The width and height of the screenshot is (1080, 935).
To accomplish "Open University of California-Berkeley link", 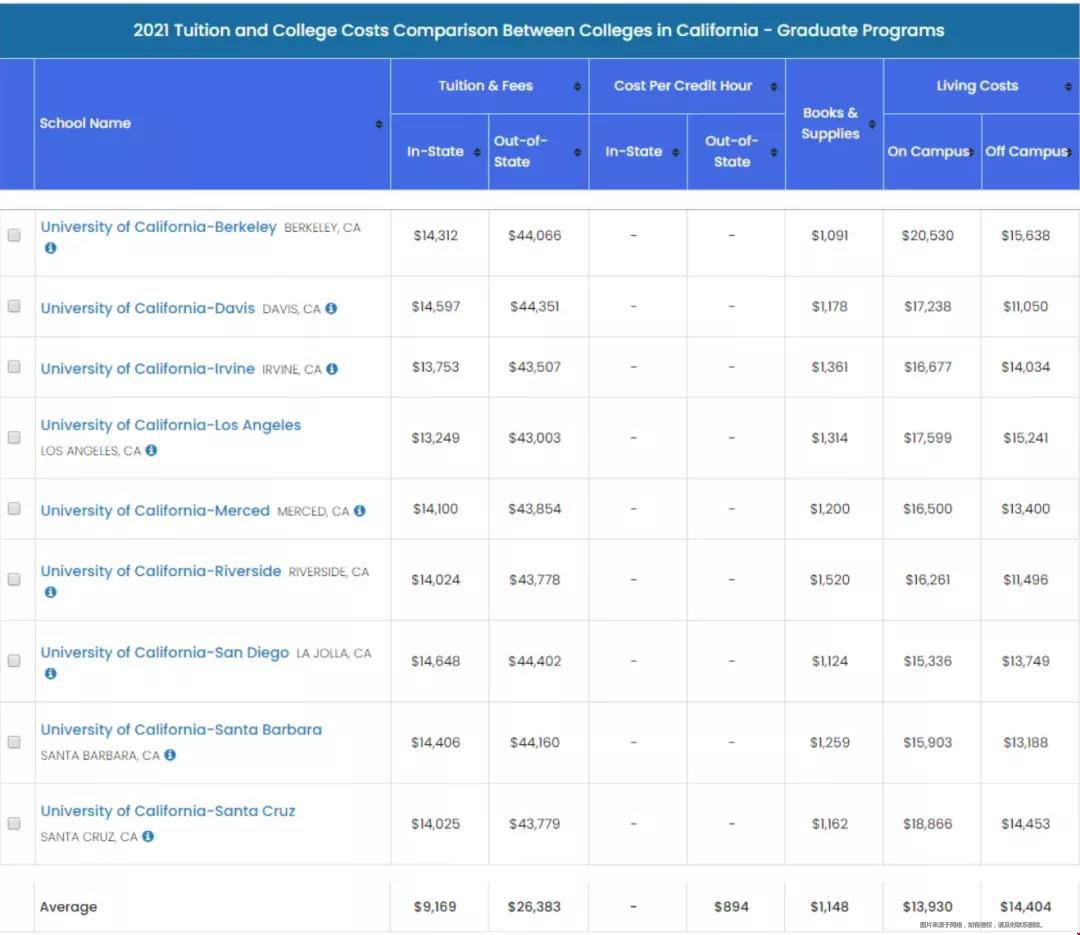I will point(158,227).
